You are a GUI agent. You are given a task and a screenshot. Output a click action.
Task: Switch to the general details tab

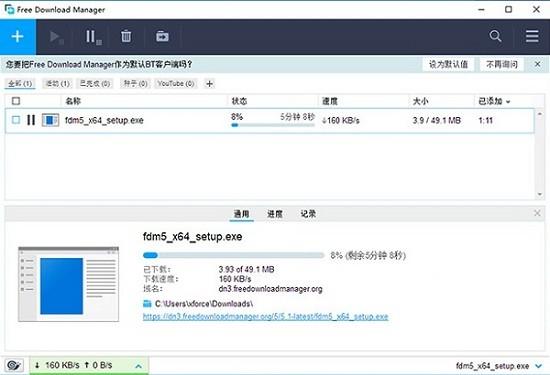pyautogui.click(x=241, y=214)
